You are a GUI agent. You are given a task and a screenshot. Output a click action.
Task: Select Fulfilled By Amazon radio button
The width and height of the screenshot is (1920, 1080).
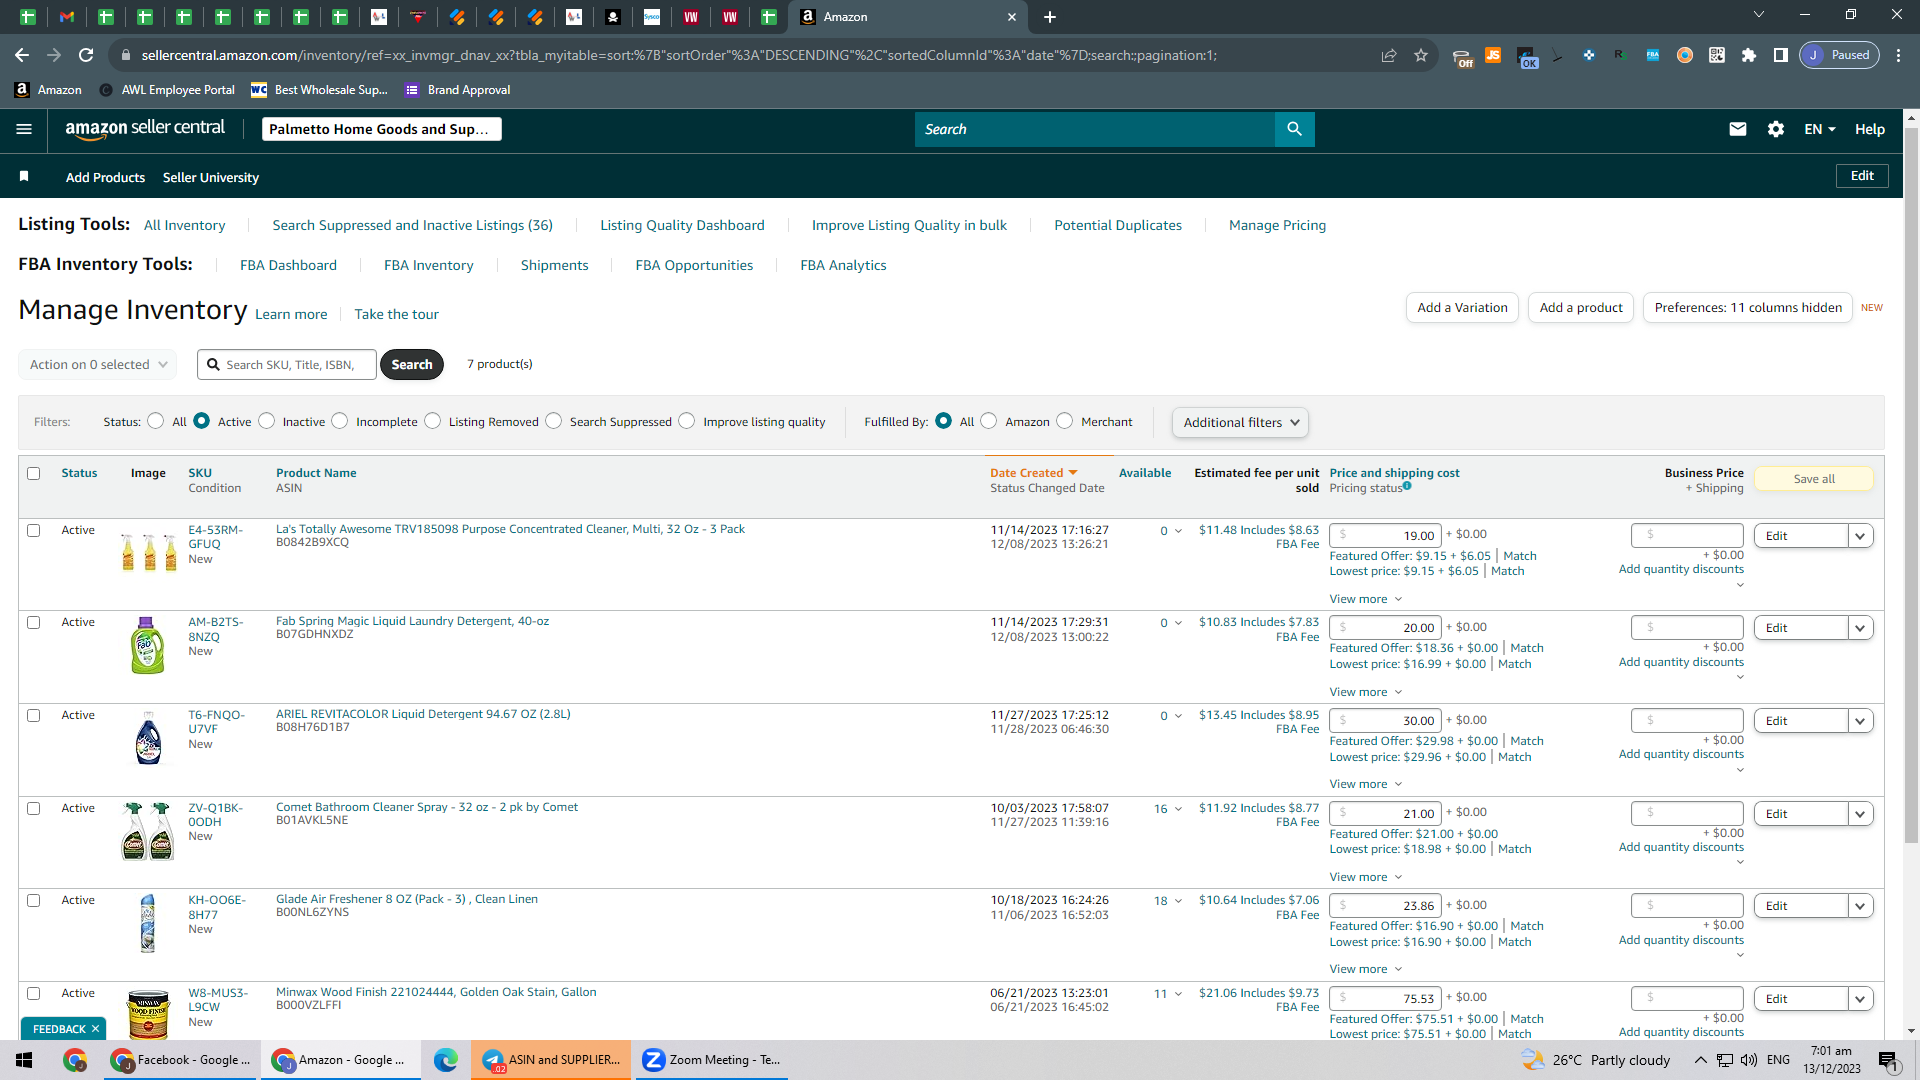coord(989,421)
